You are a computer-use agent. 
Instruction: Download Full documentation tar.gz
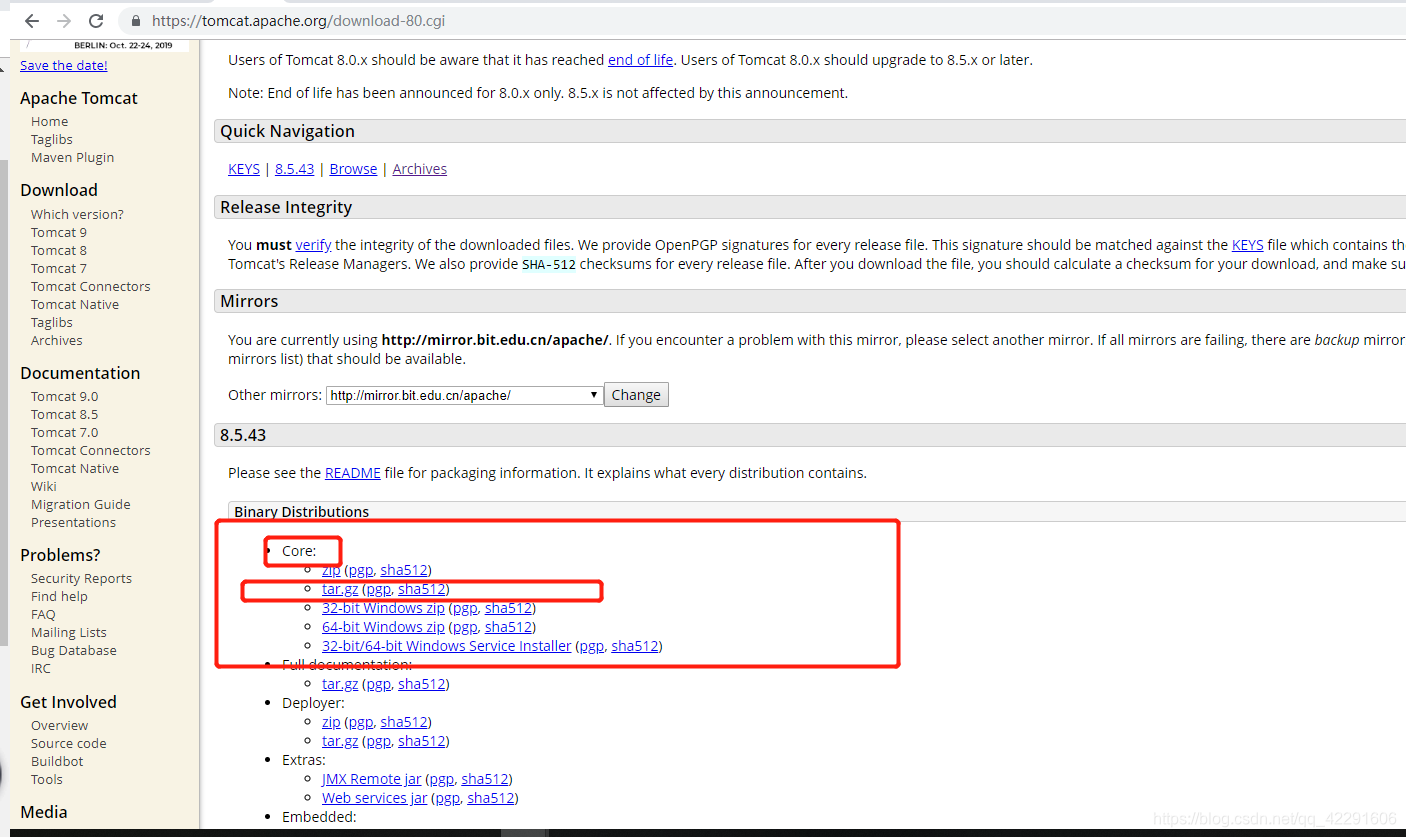tap(340, 684)
